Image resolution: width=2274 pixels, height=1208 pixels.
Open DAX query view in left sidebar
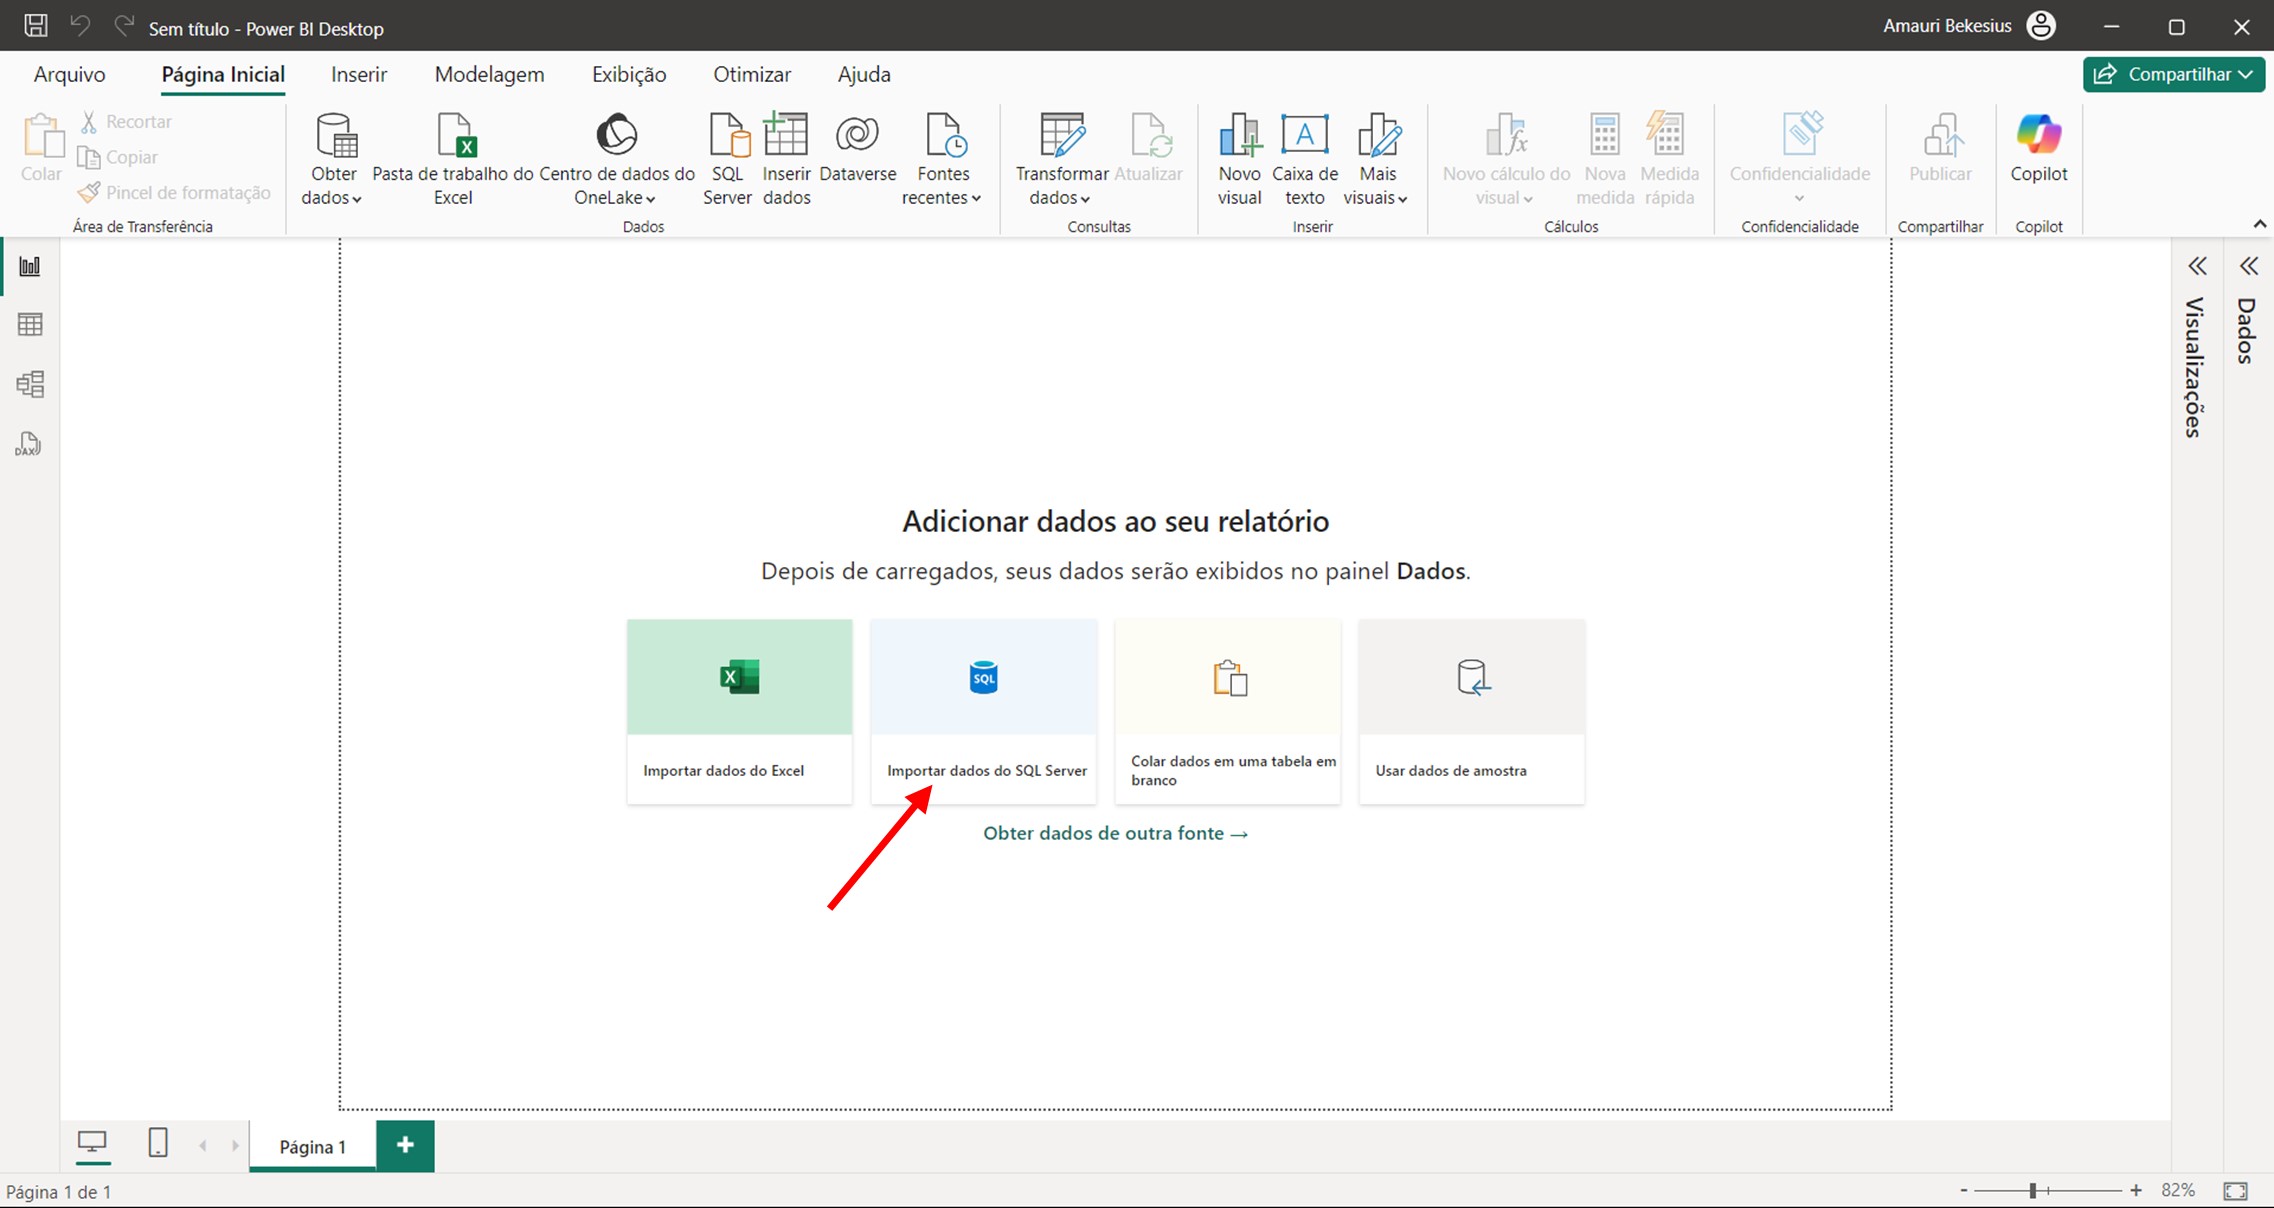pos(29,444)
